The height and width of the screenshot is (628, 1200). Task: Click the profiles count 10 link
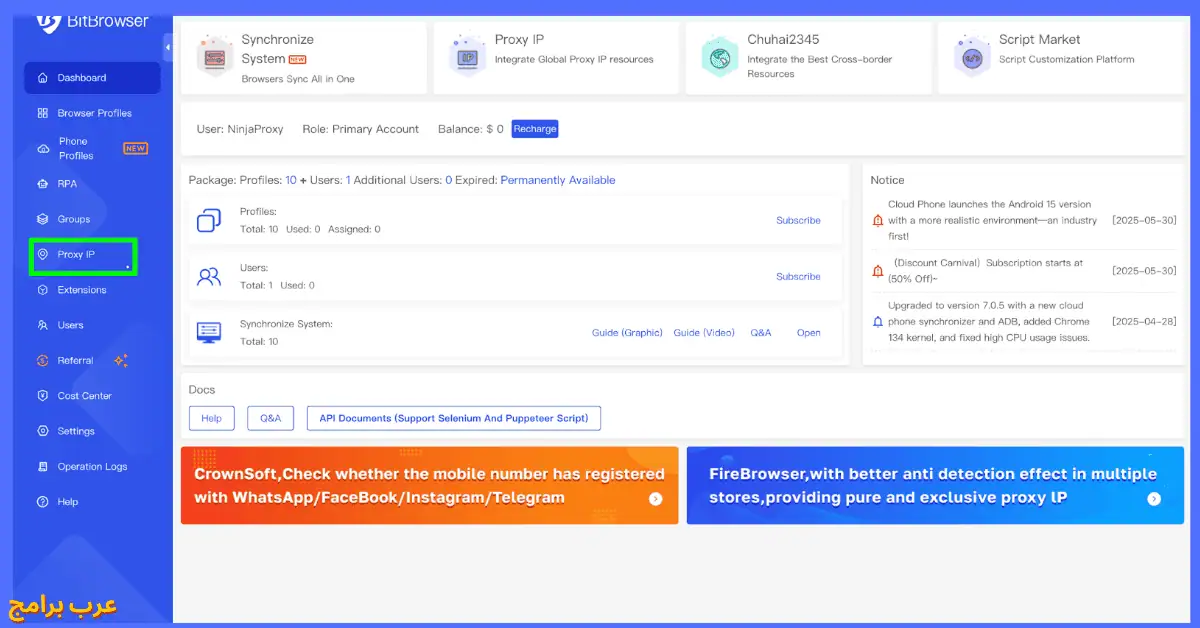291,180
